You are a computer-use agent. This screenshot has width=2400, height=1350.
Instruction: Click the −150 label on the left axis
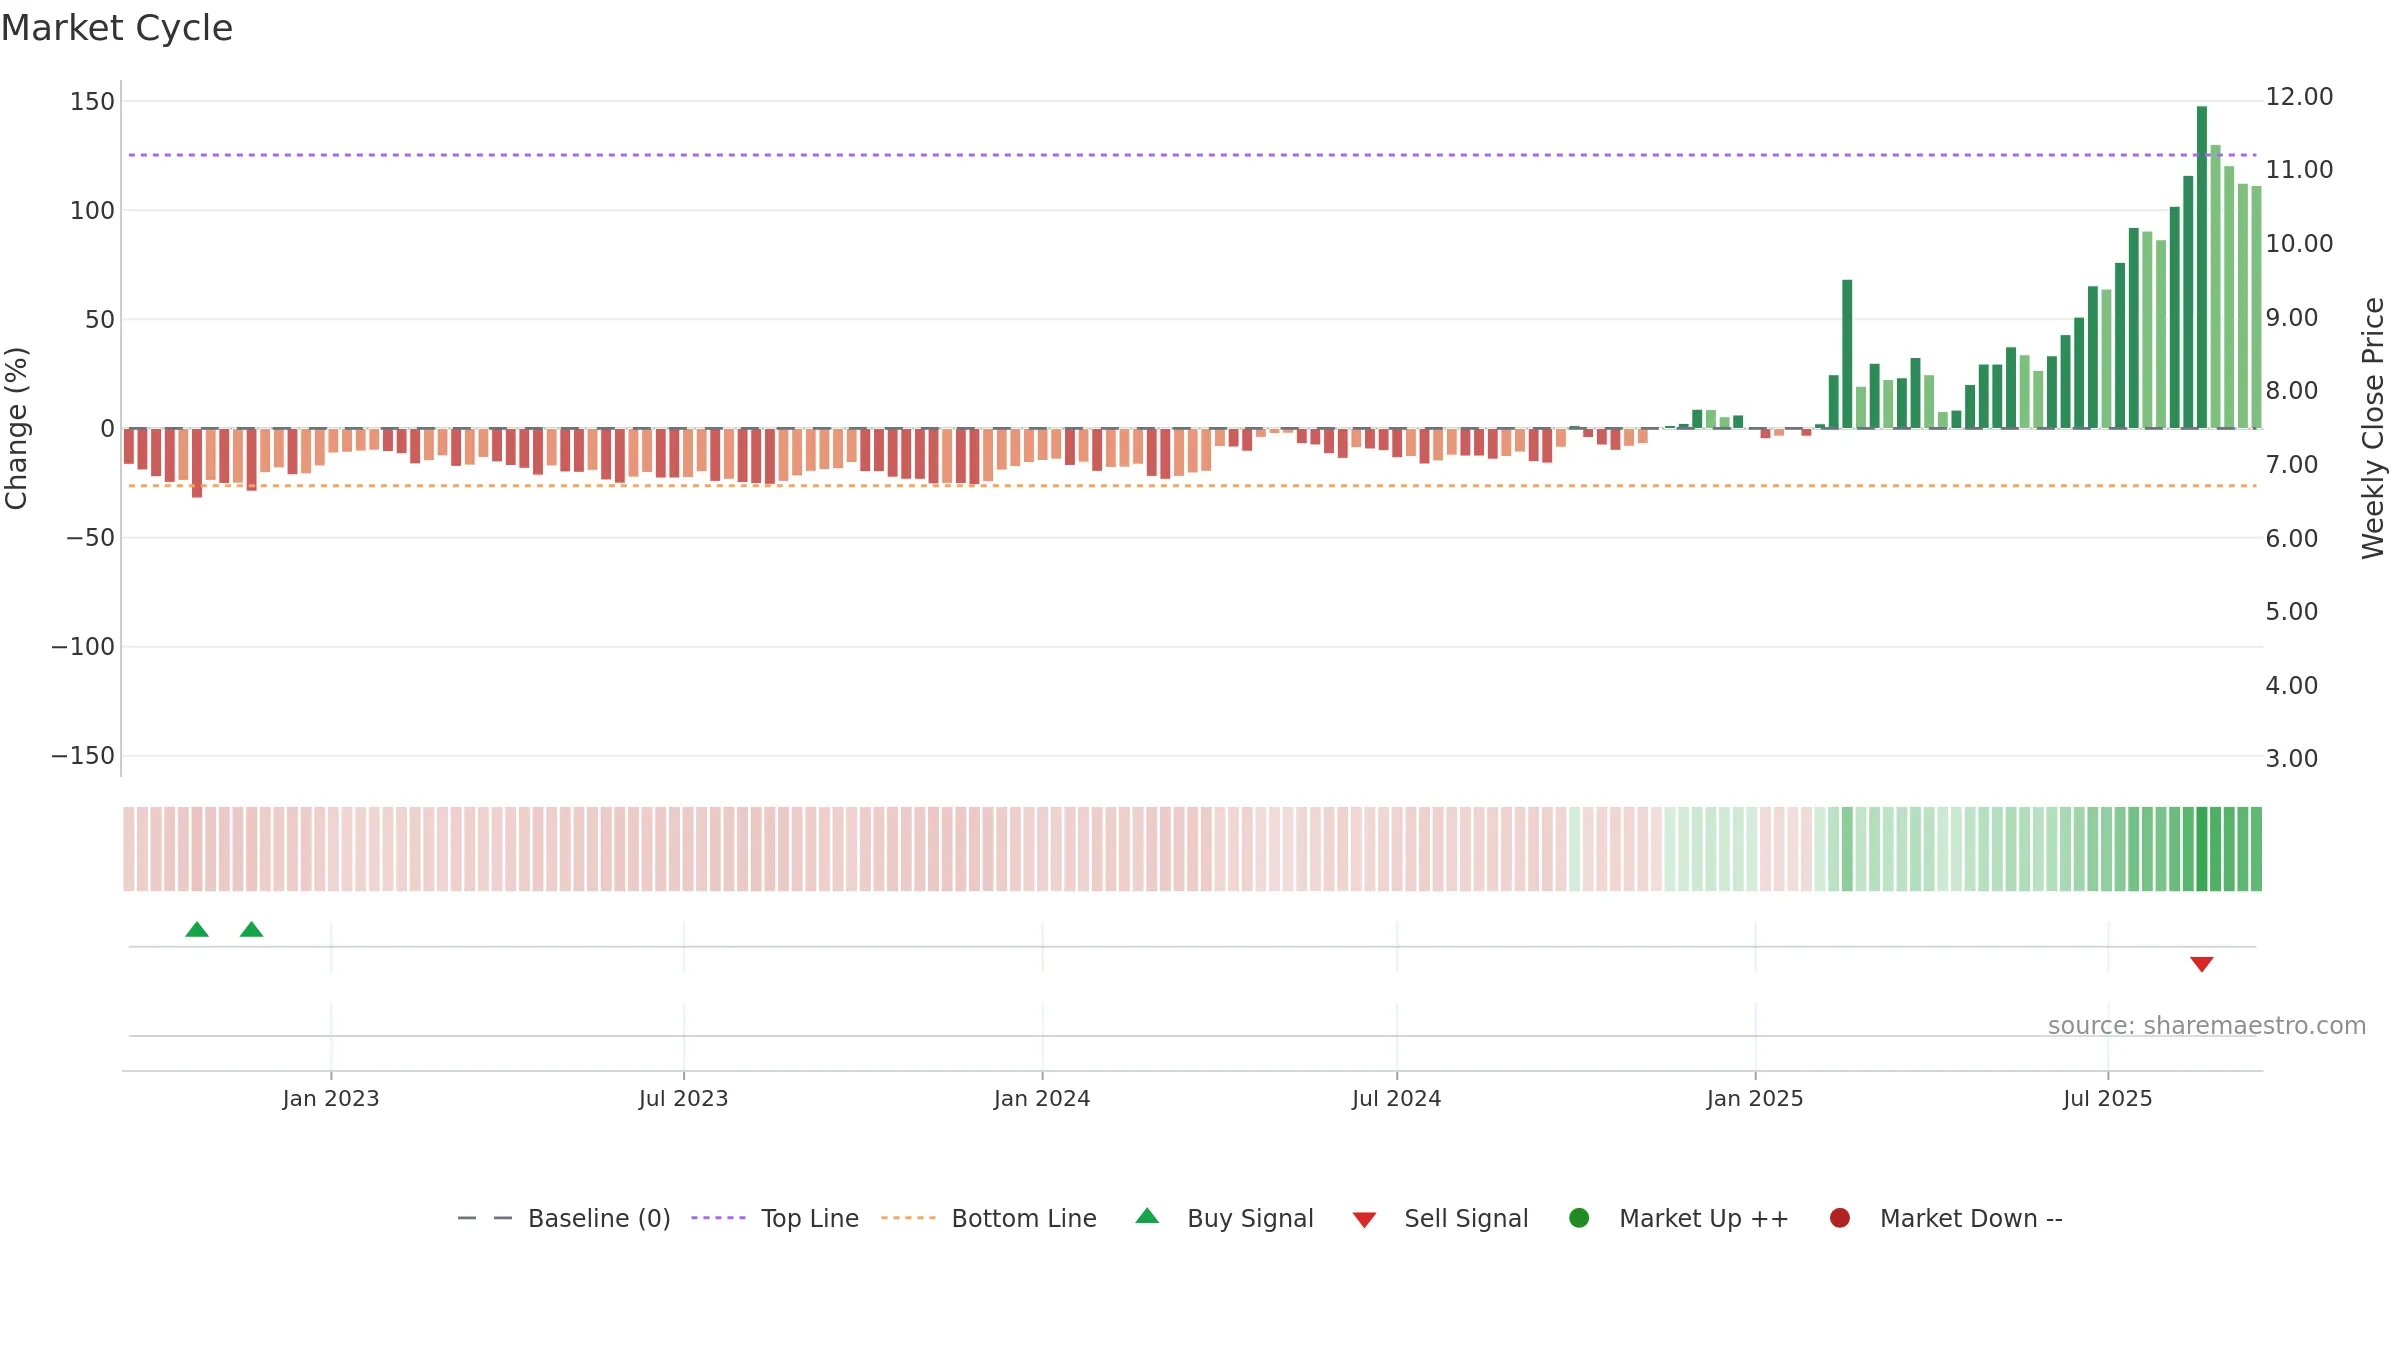click(83, 756)
